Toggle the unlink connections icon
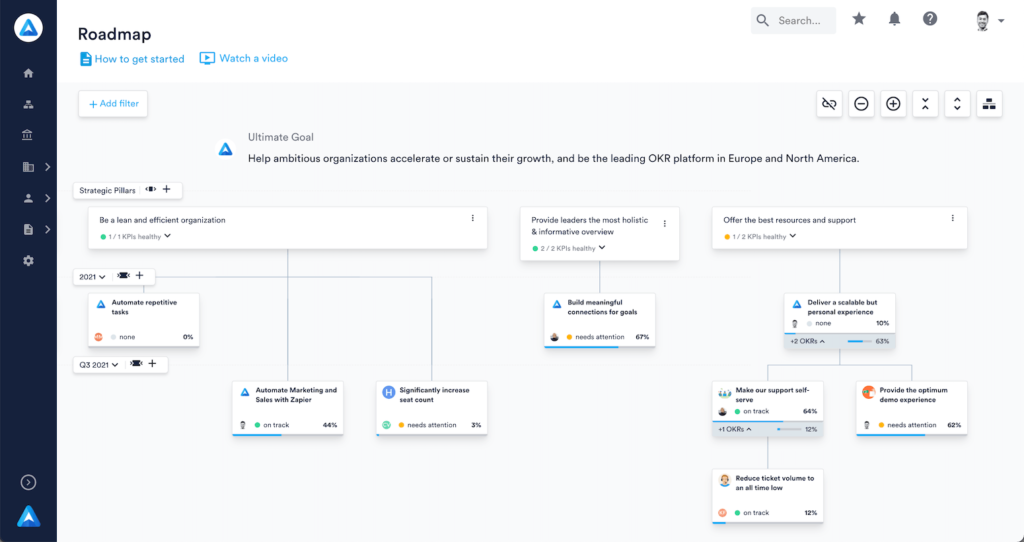 [829, 104]
